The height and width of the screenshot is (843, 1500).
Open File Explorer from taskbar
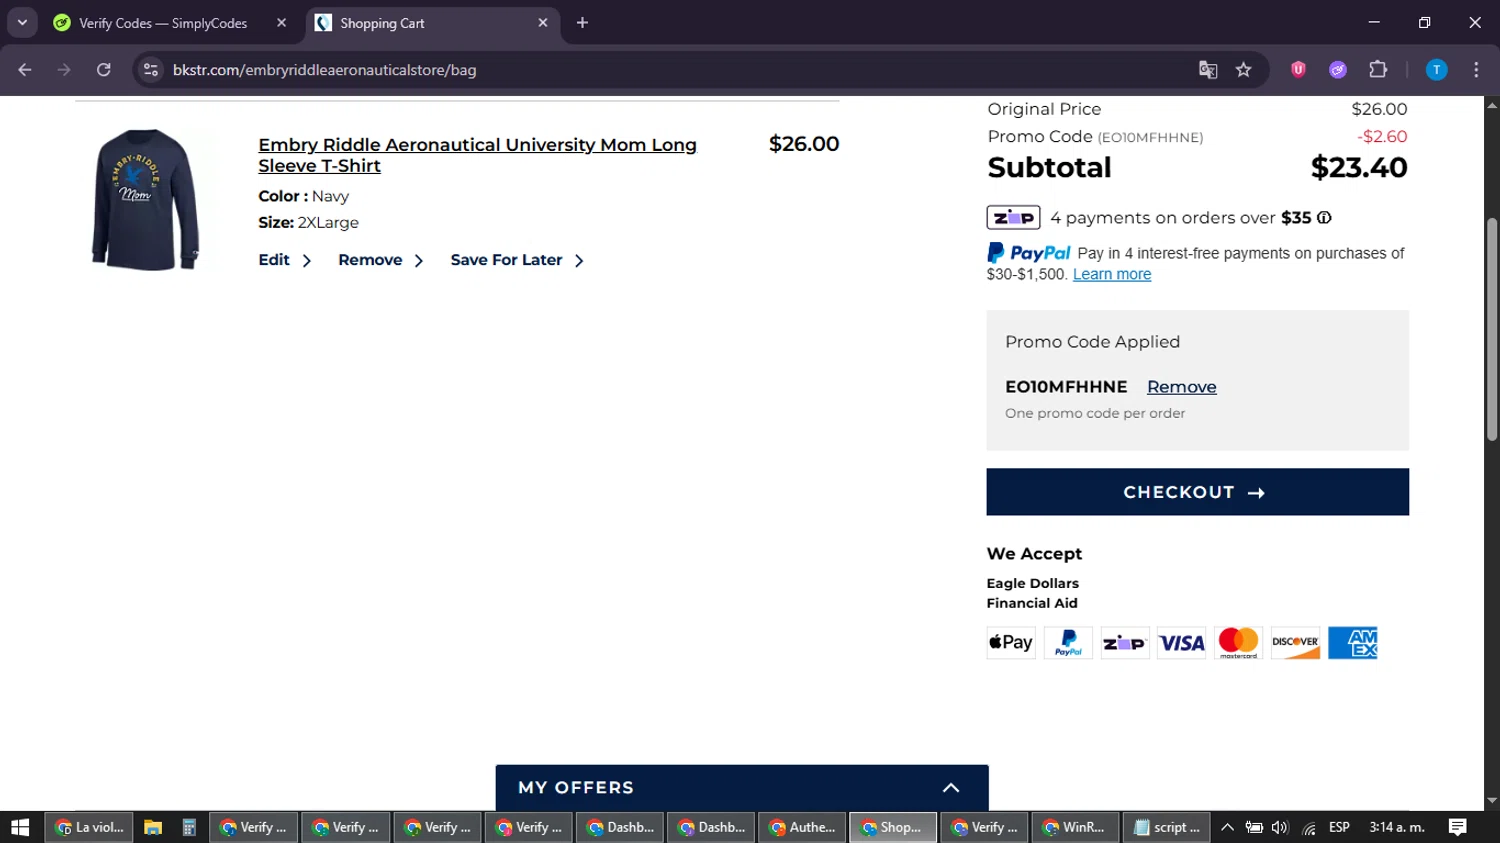tap(152, 827)
